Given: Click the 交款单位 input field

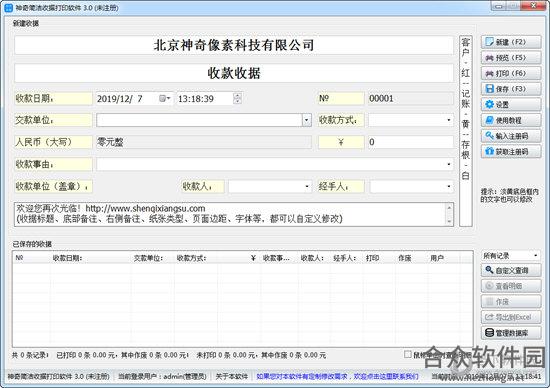Looking at the screenshot, I should point(199,120).
